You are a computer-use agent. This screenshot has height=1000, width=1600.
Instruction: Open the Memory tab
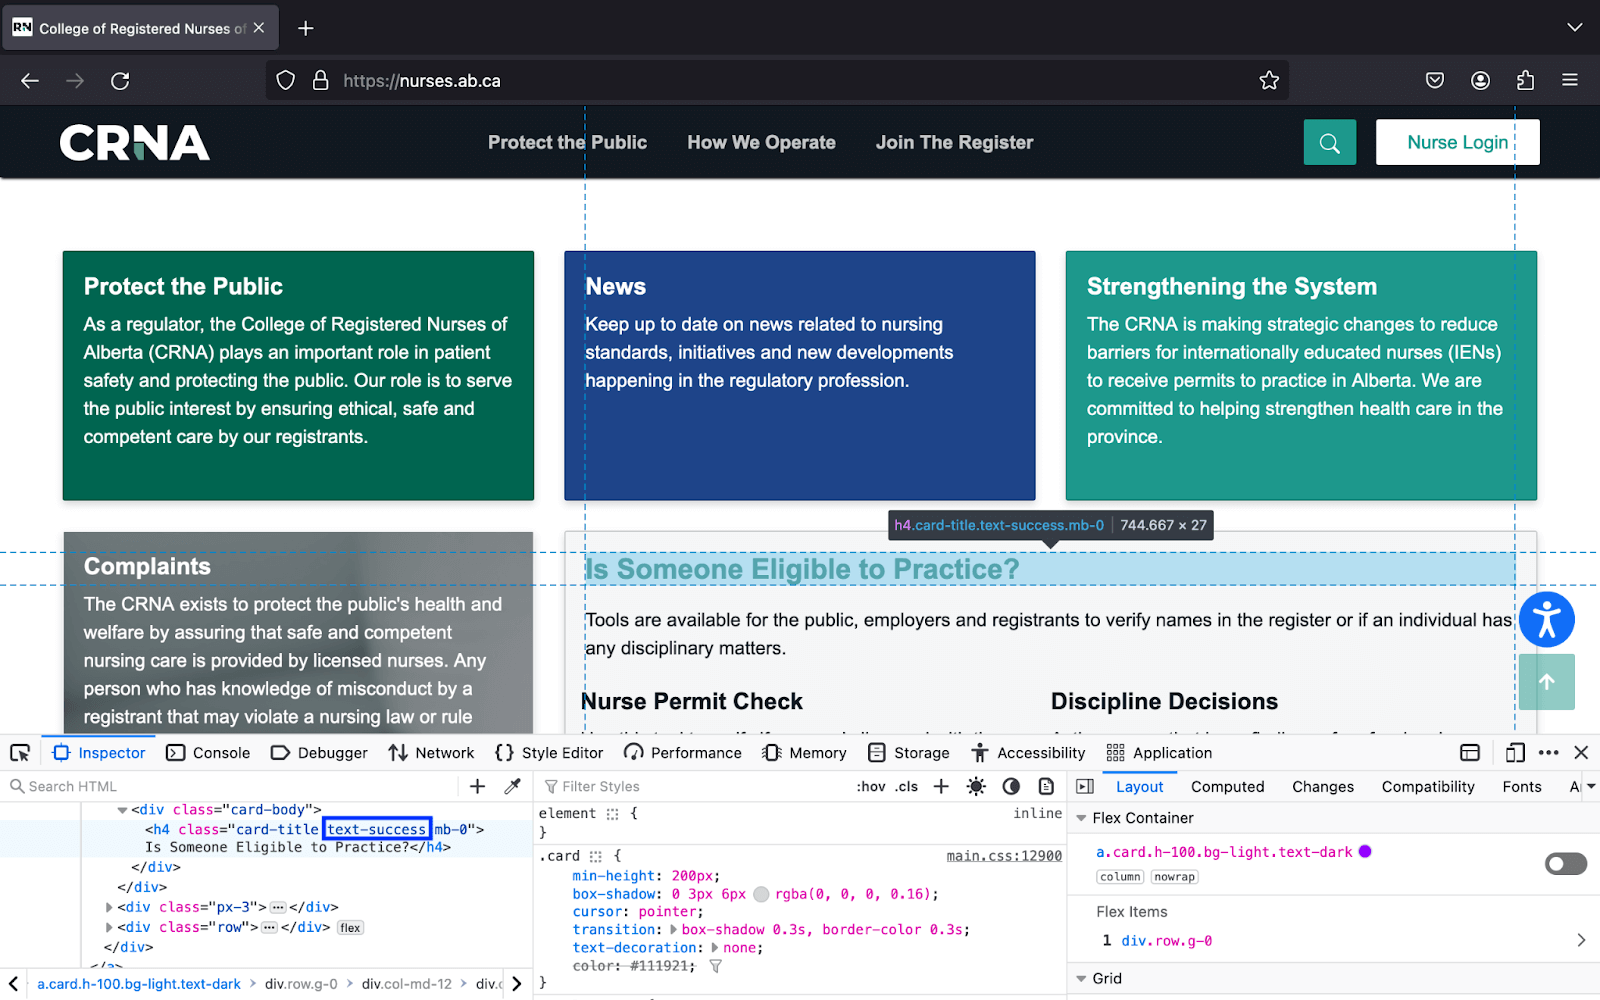tap(804, 753)
